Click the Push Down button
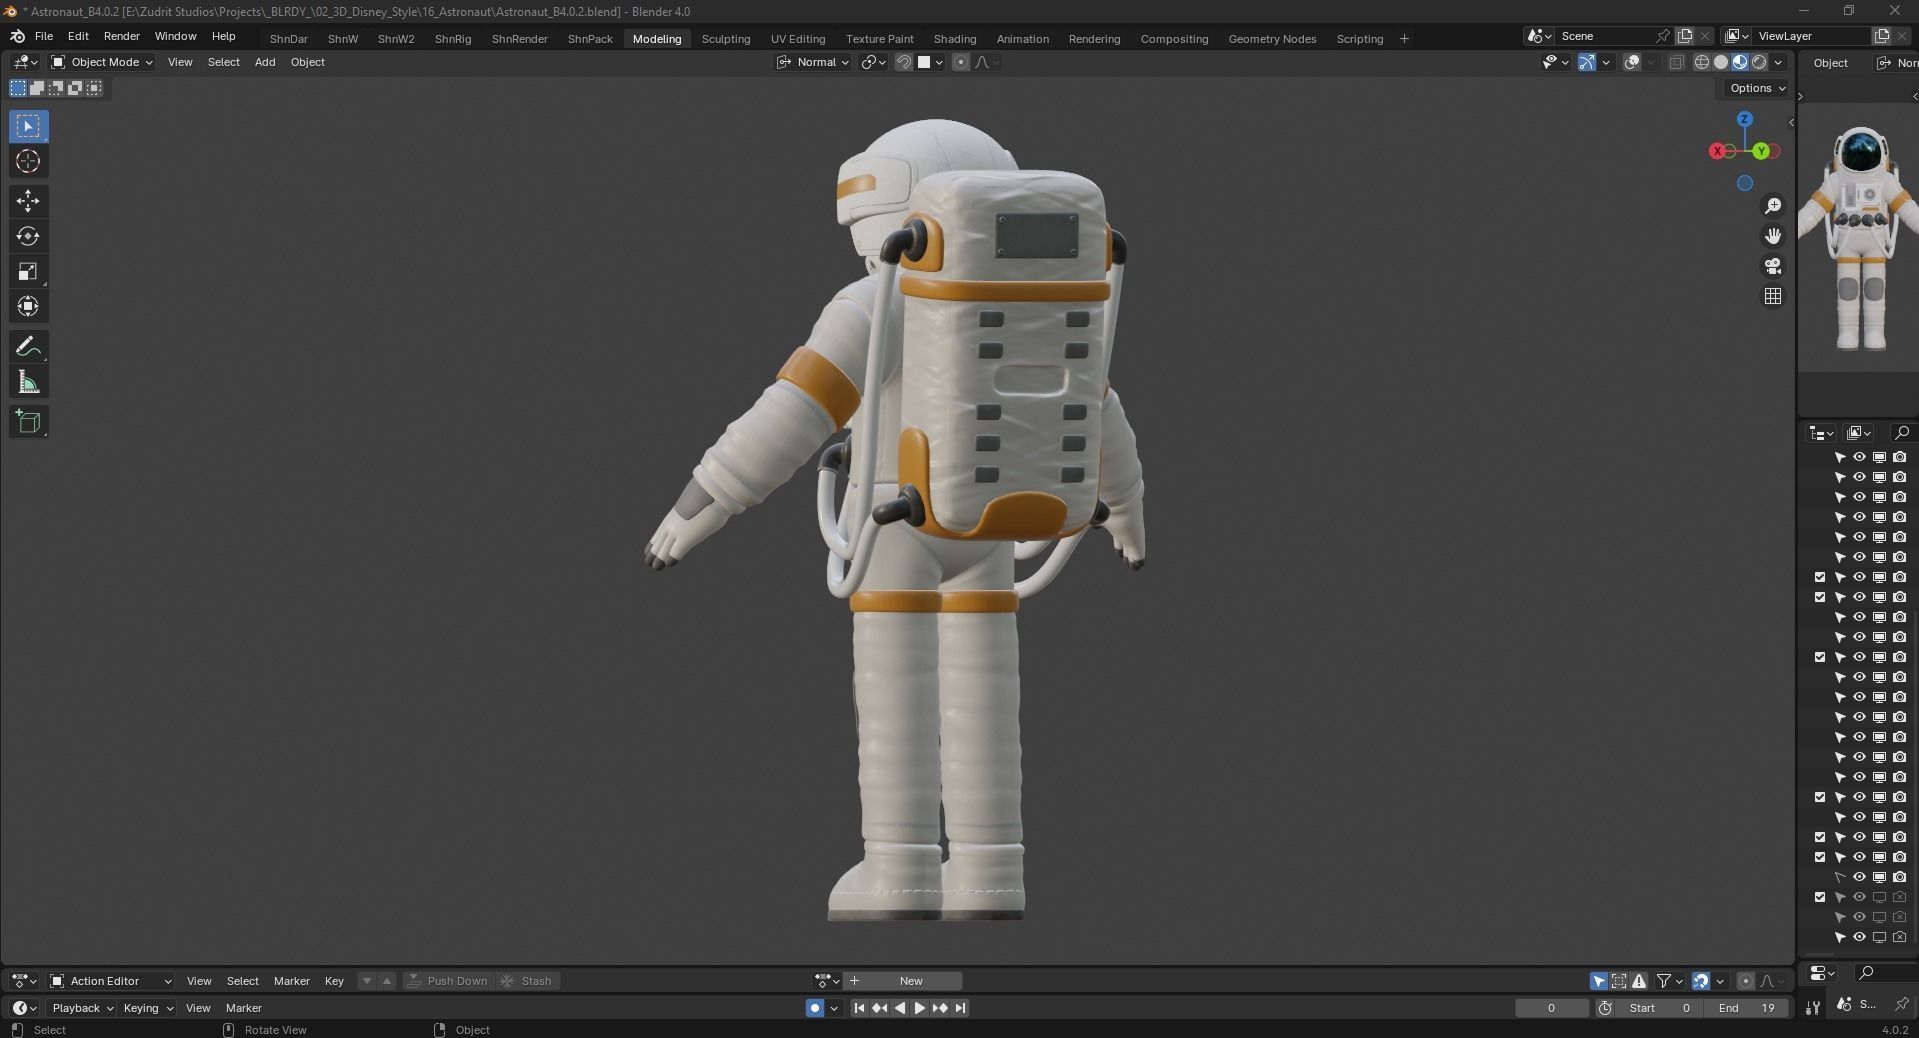This screenshot has height=1038, width=1919. tap(448, 981)
